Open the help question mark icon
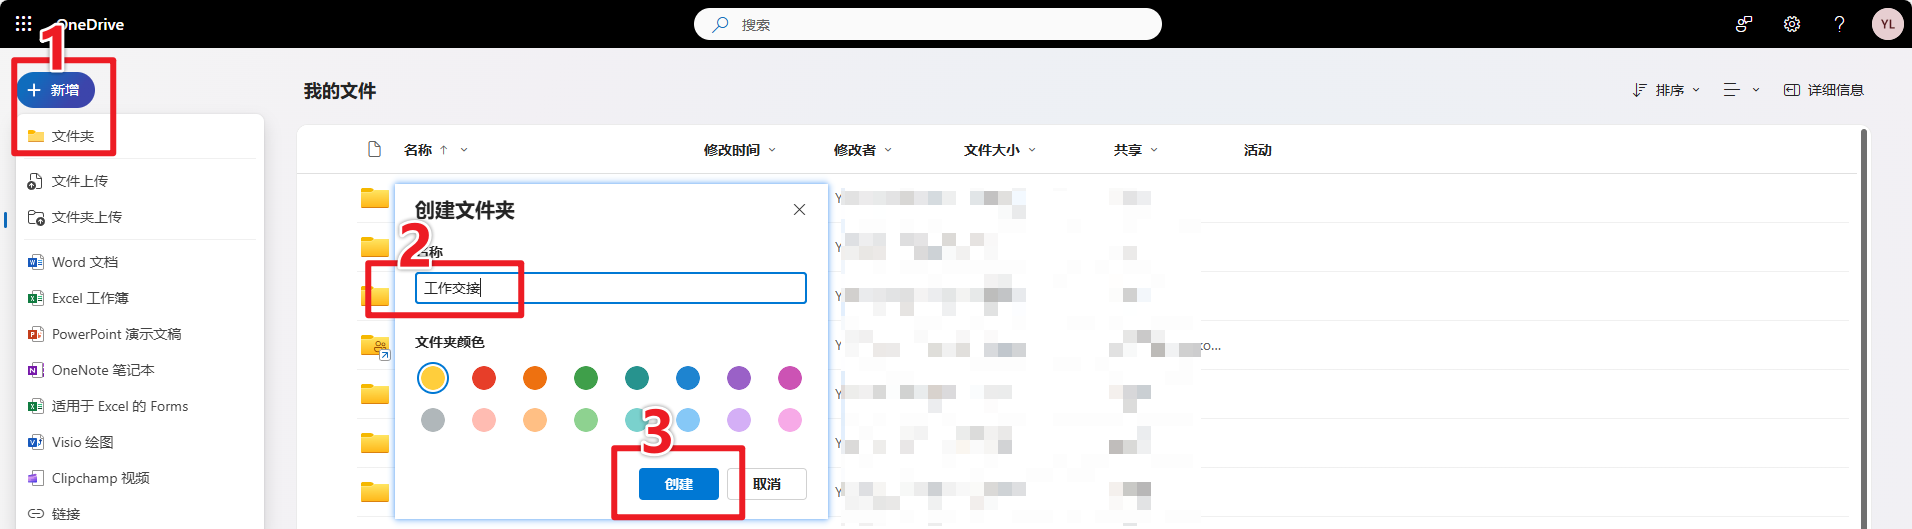 point(1839,24)
